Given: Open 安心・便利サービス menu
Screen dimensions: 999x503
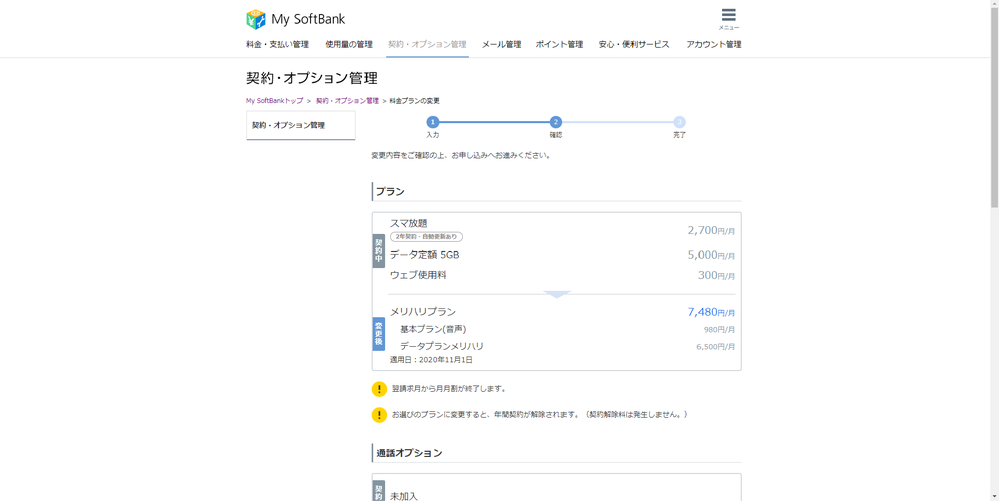Looking at the screenshot, I should coord(634,45).
